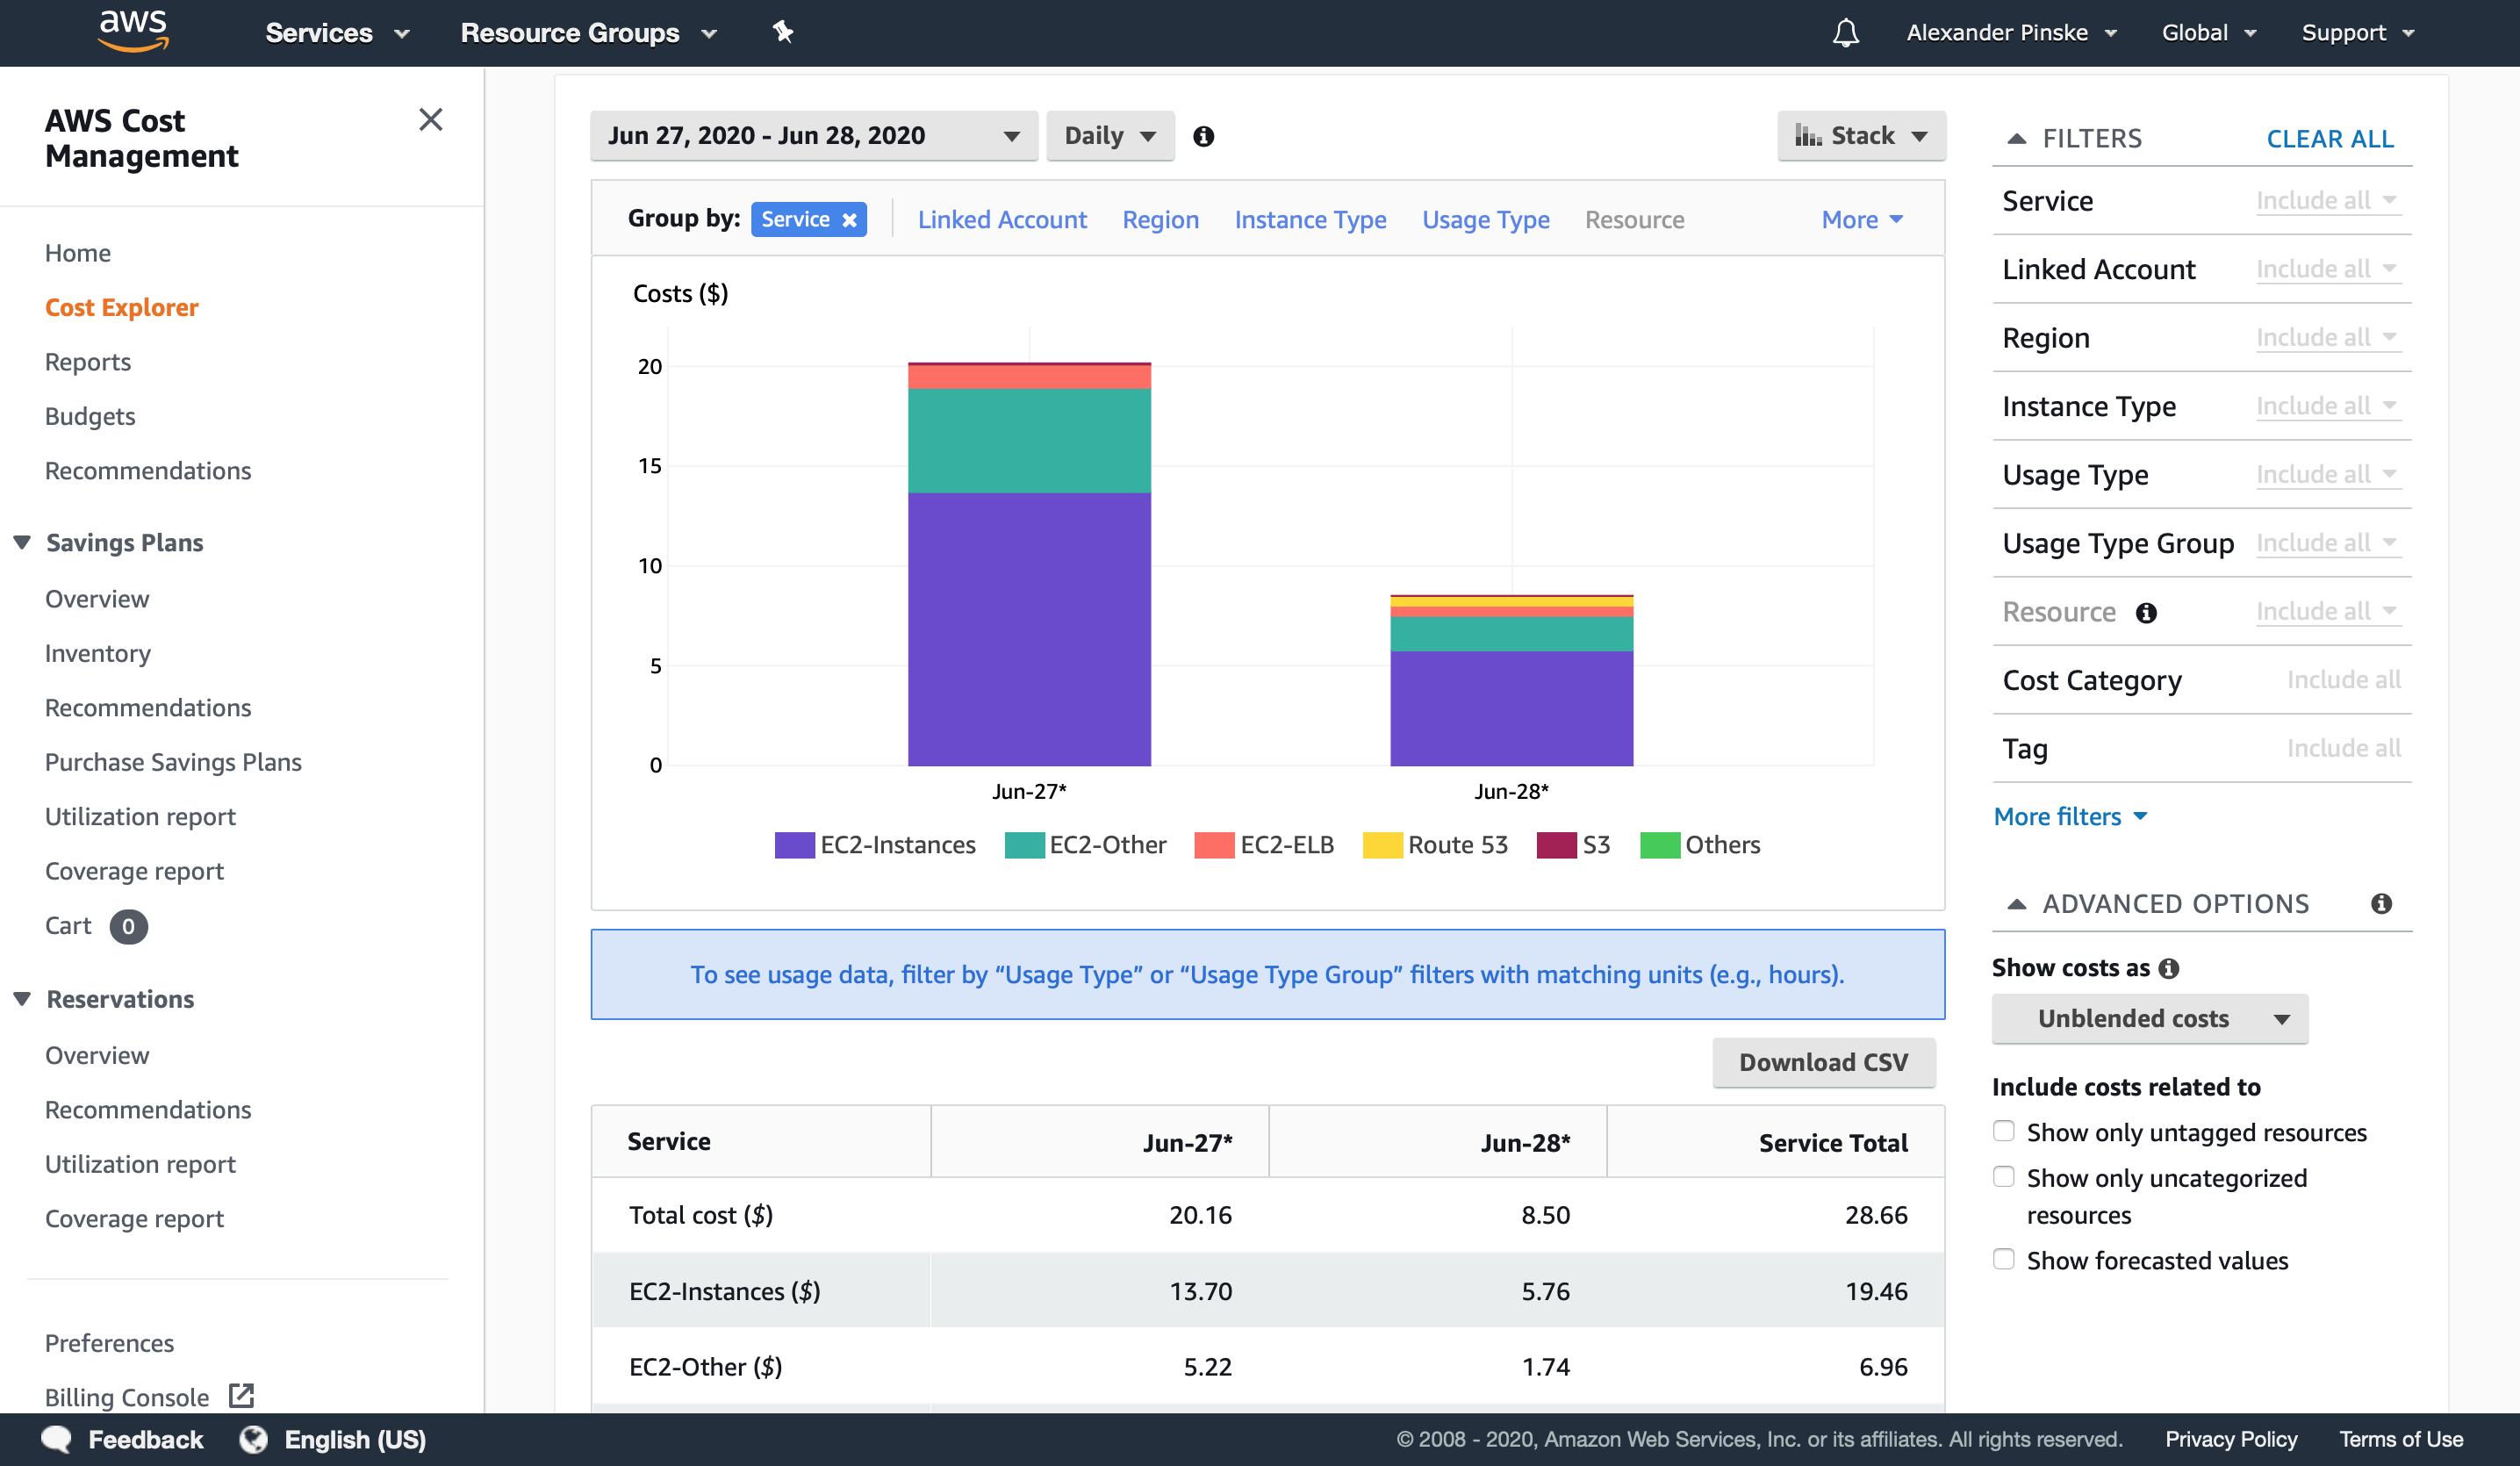
Task: Close the AWS Cost Management sidebar
Action: click(x=430, y=120)
